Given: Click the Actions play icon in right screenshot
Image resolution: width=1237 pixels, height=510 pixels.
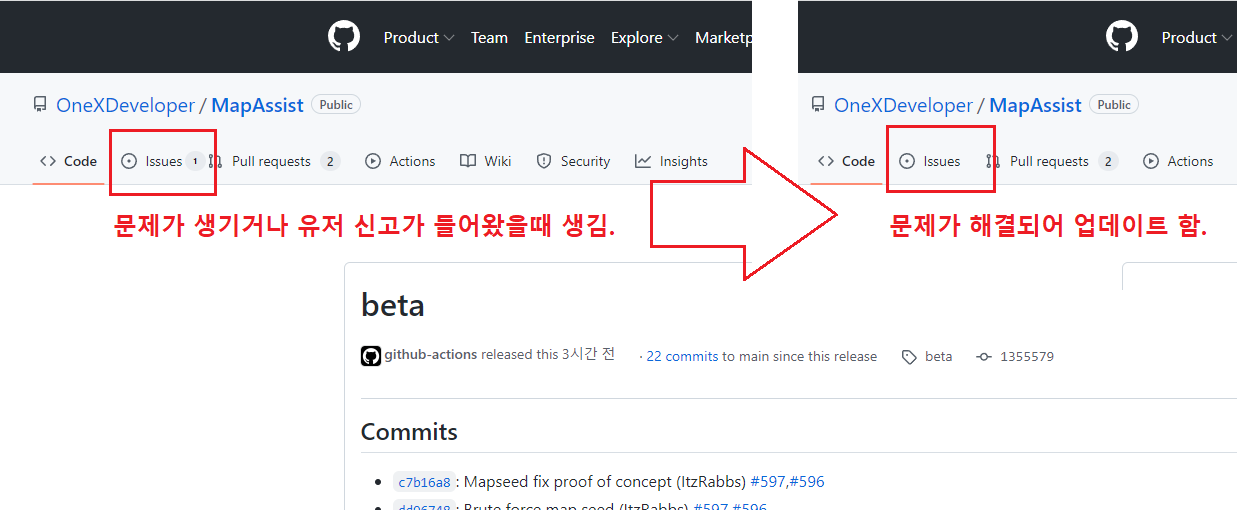Looking at the screenshot, I should (1151, 161).
